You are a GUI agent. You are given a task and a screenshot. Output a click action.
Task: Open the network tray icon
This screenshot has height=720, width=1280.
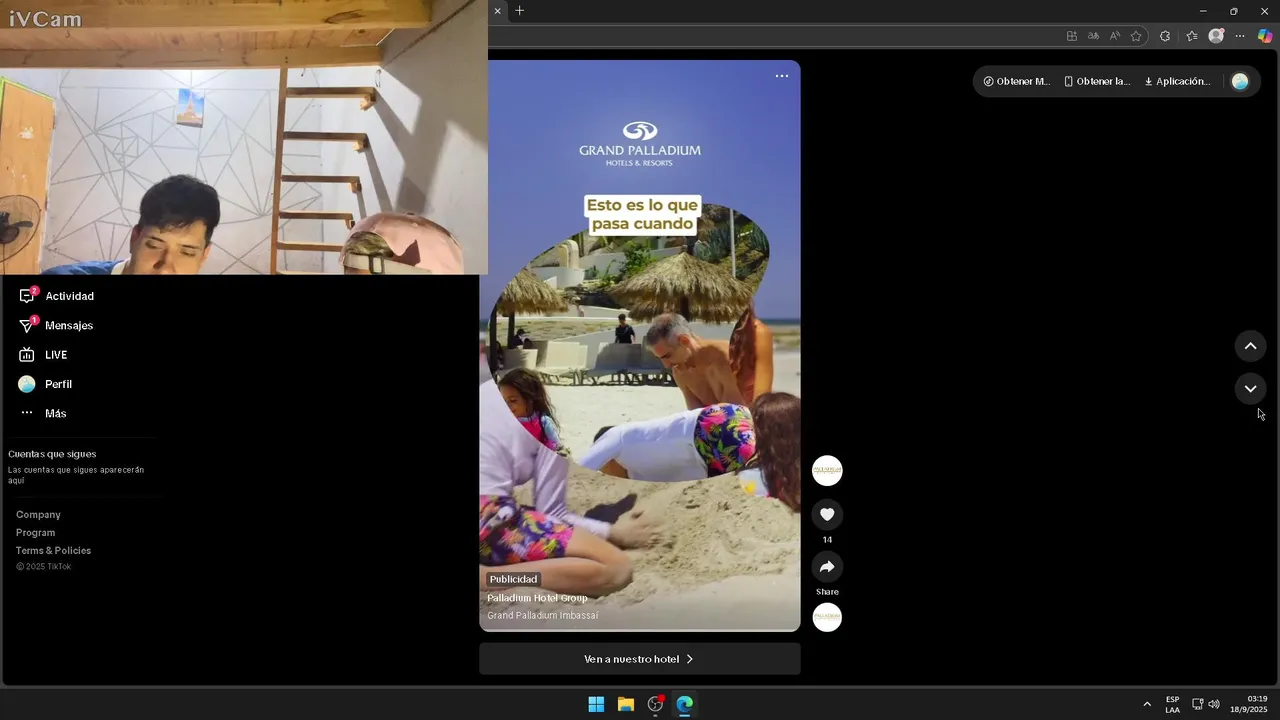pos(1197,704)
